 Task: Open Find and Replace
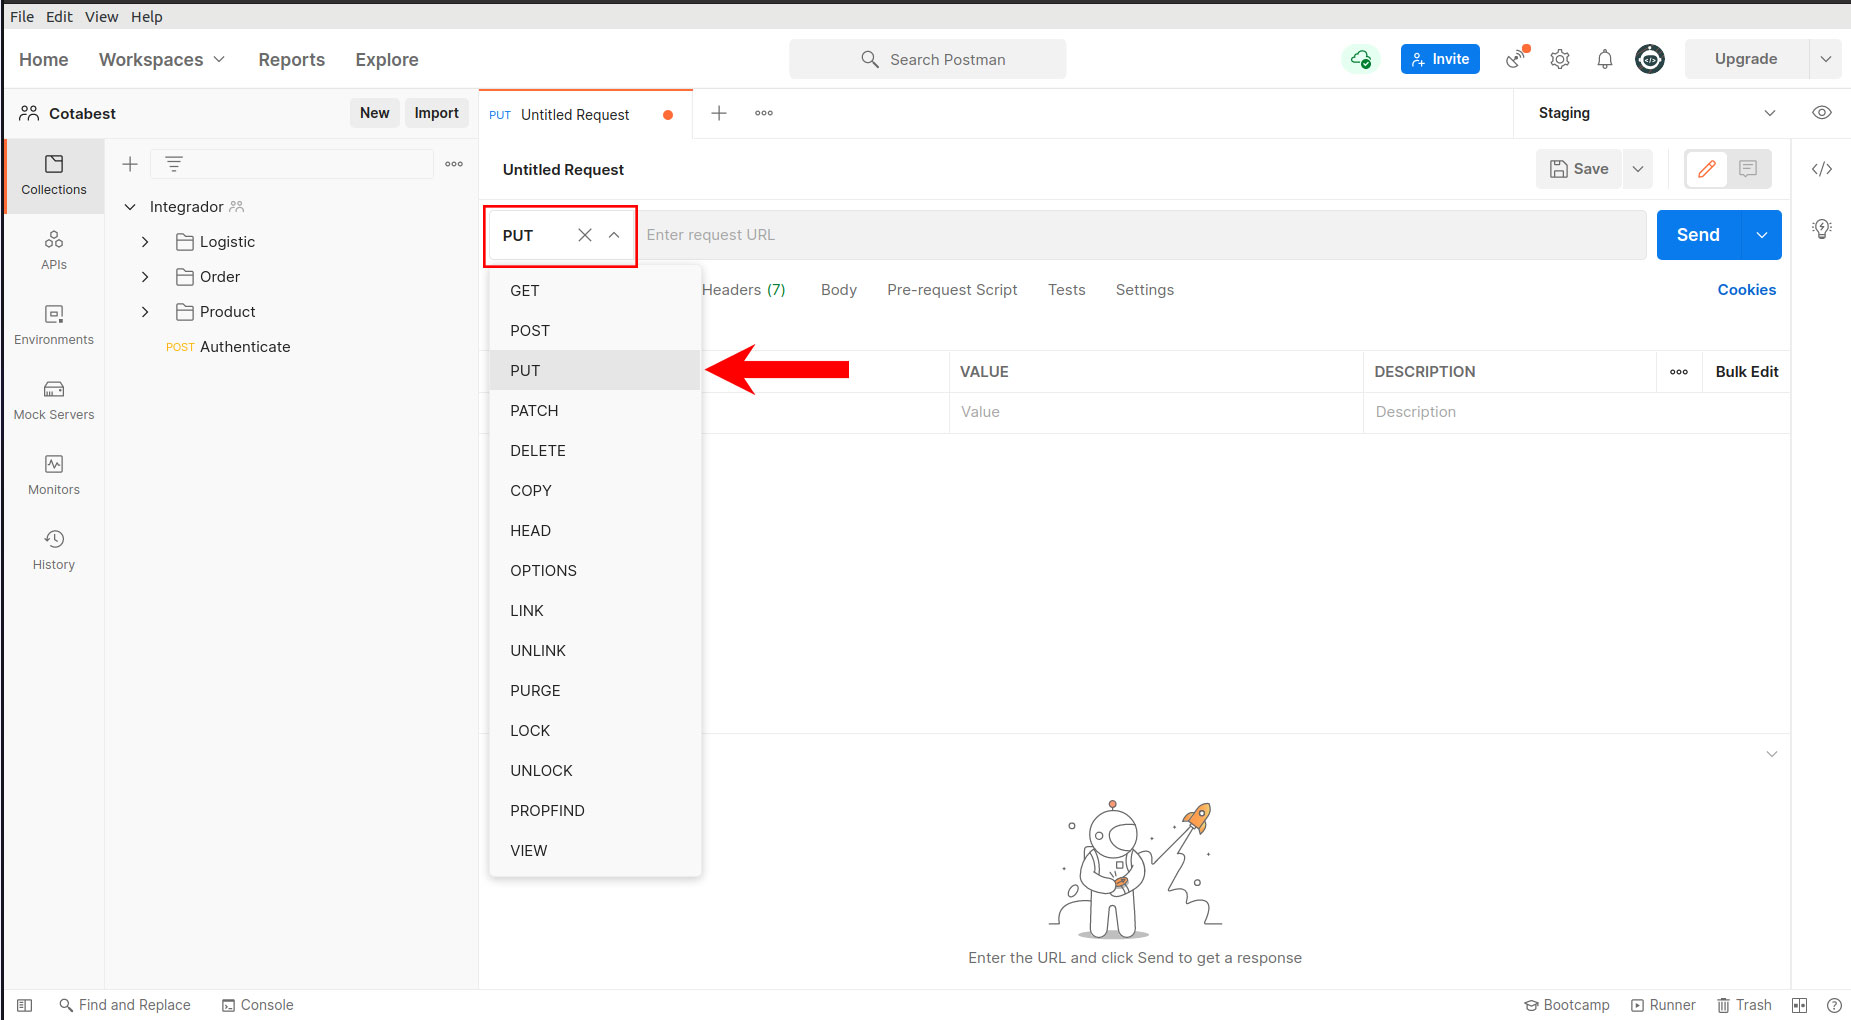click(x=125, y=1005)
